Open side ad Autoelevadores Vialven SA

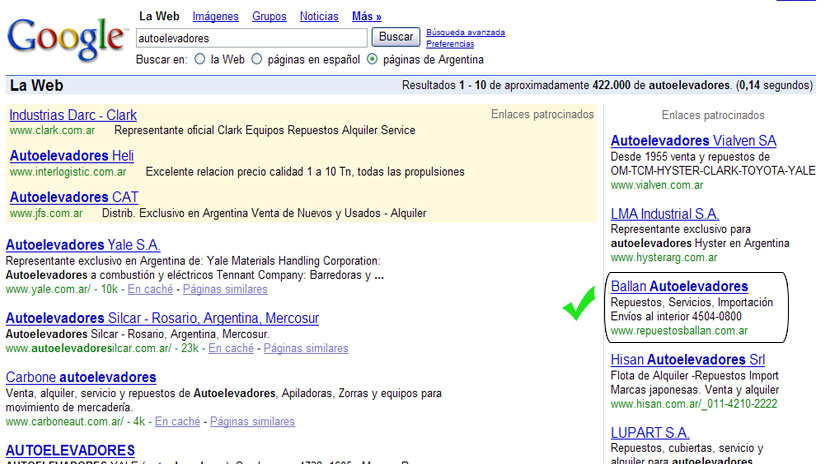coord(694,141)
